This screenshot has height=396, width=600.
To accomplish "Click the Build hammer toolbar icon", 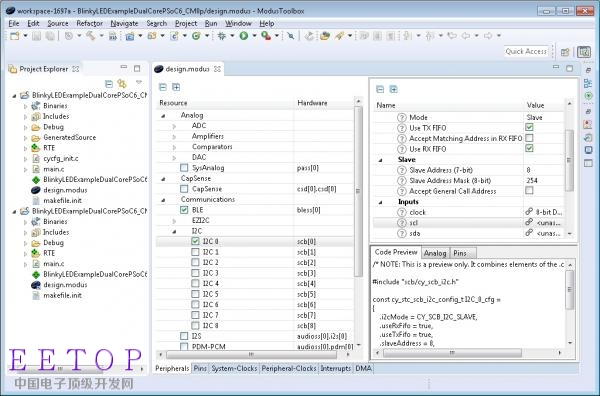I will click(x=91, y=36).
